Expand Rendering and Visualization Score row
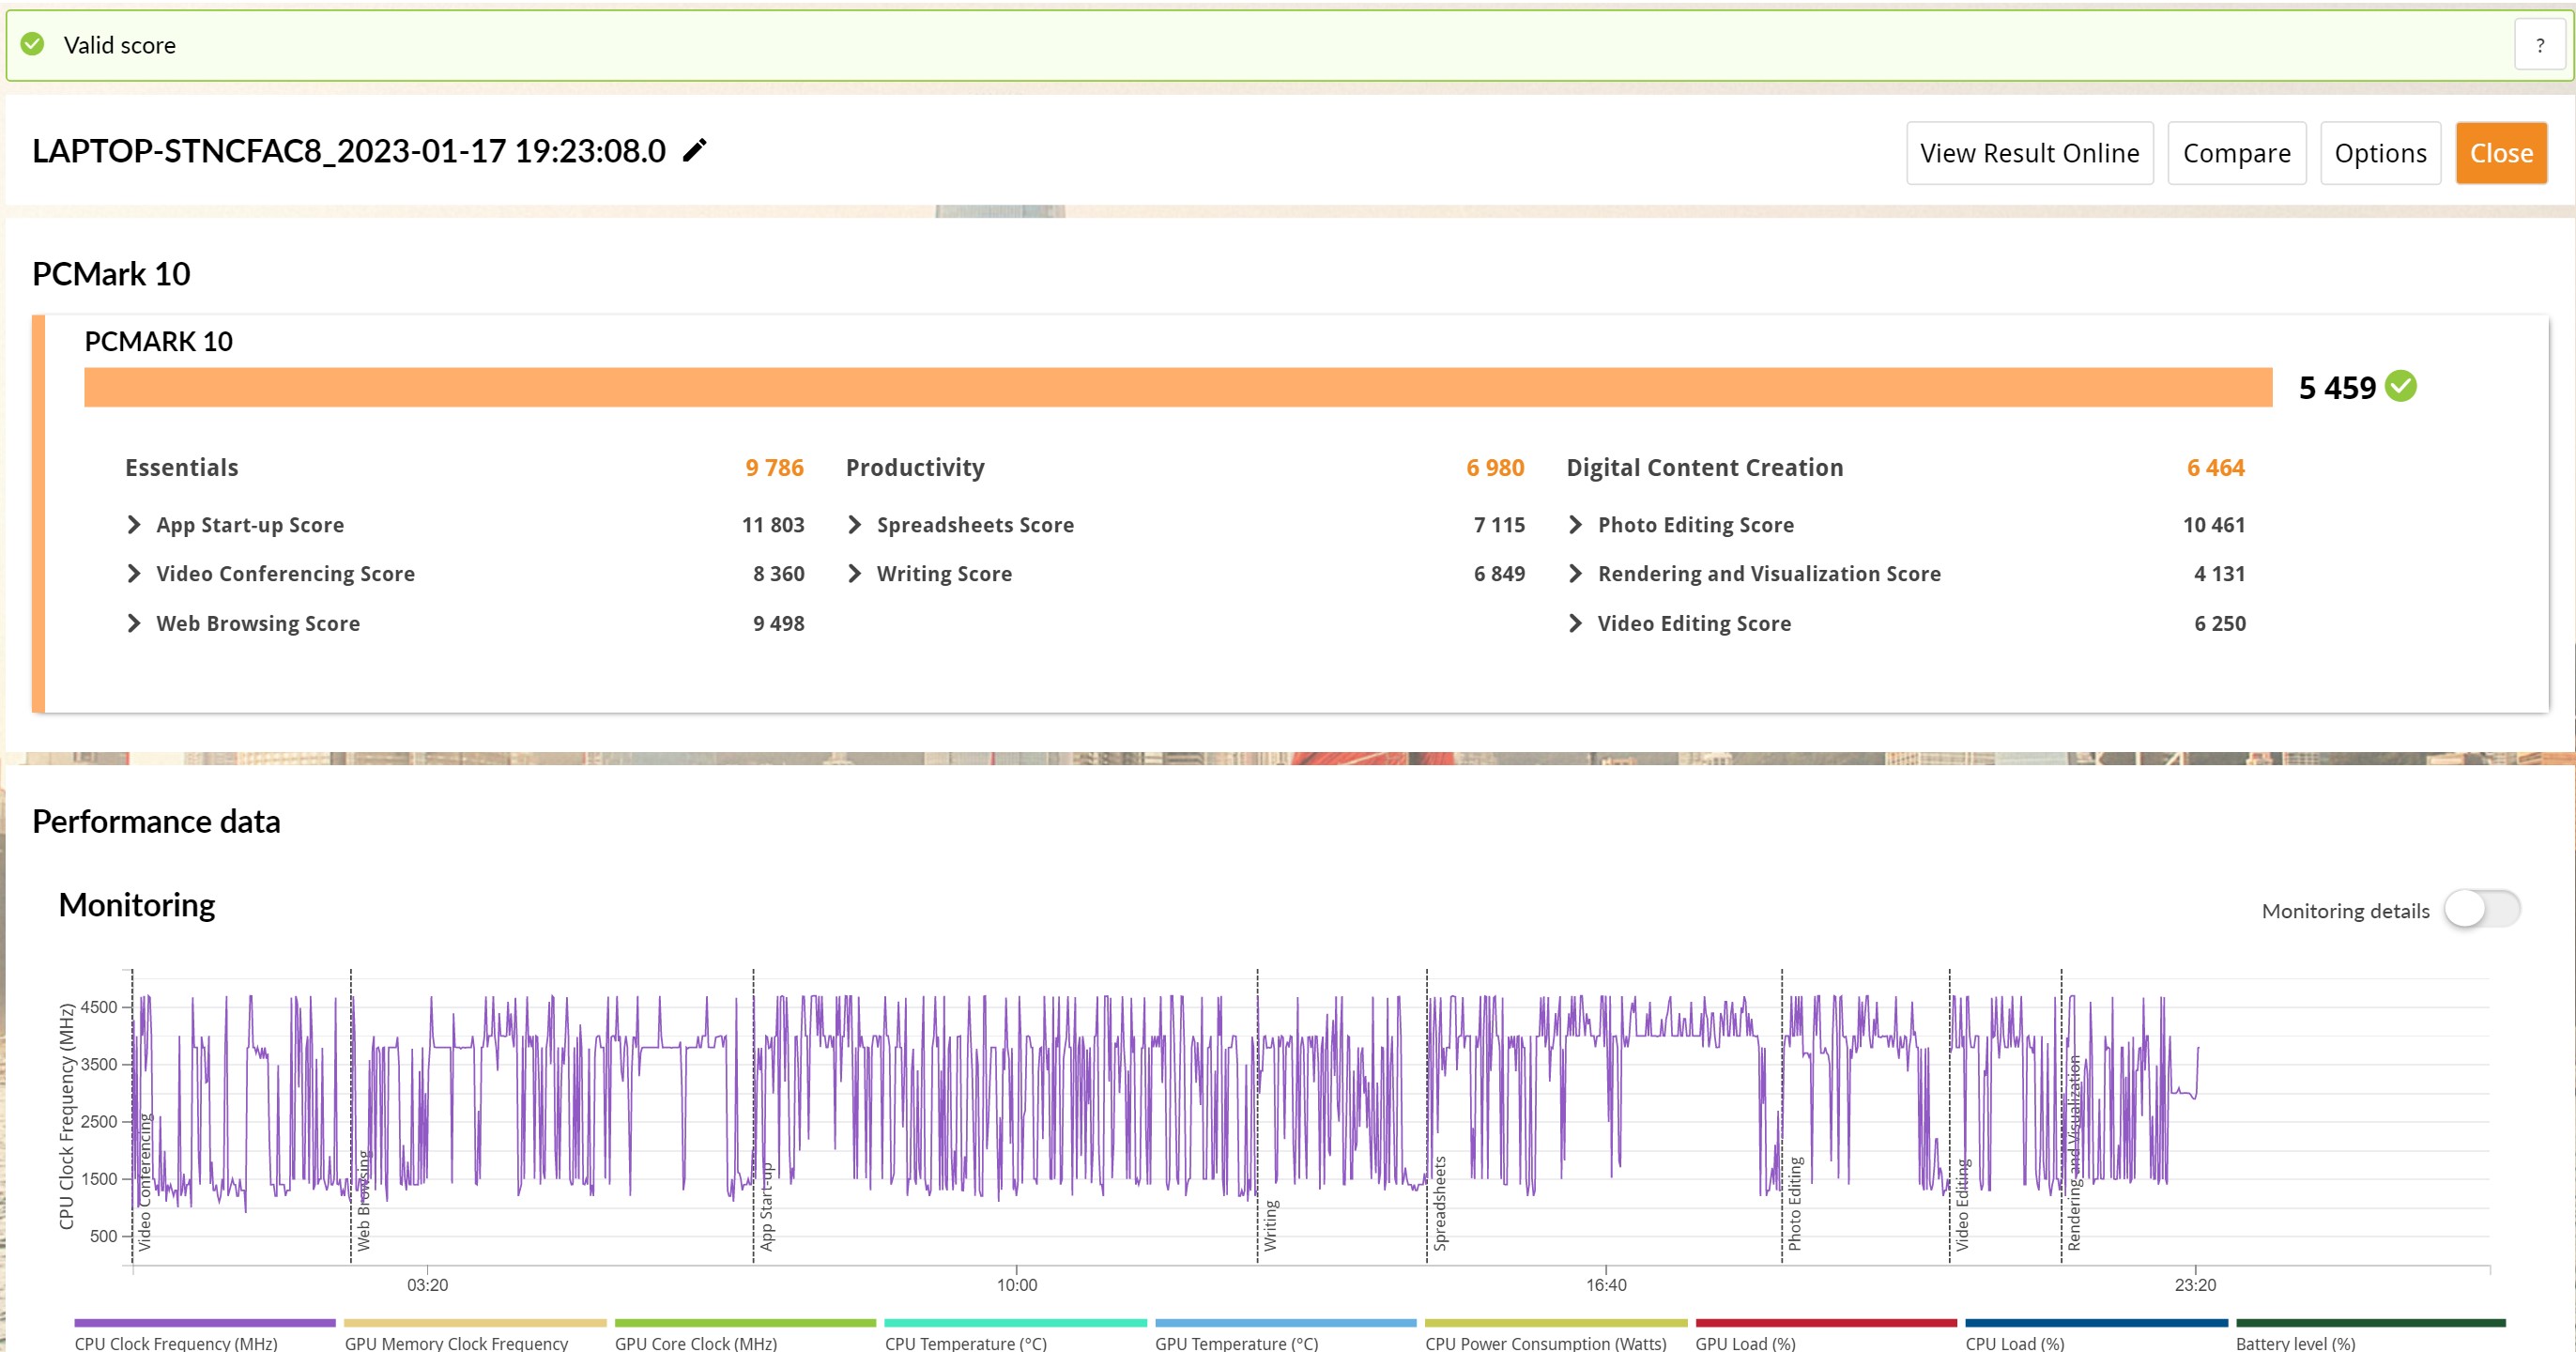 1575,574
